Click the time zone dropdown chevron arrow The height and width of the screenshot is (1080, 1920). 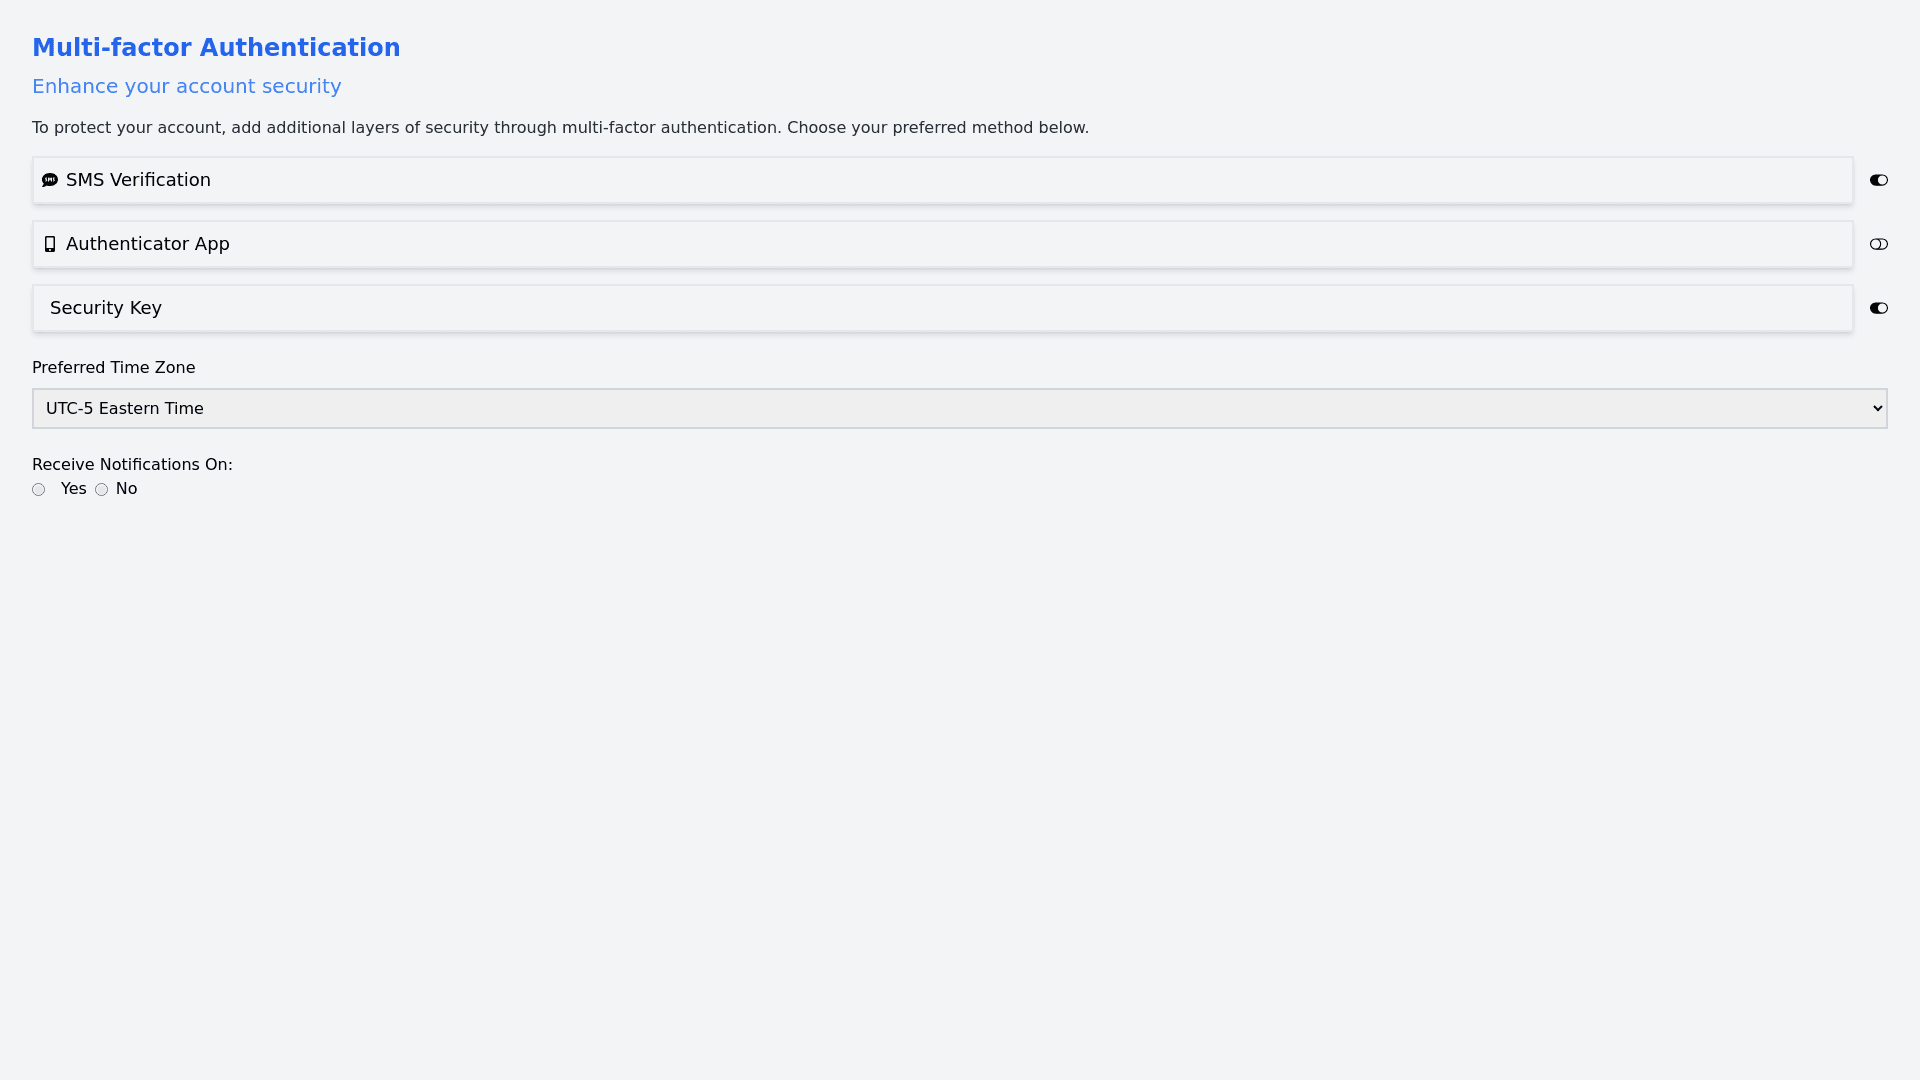click(x=1877, y=408)
